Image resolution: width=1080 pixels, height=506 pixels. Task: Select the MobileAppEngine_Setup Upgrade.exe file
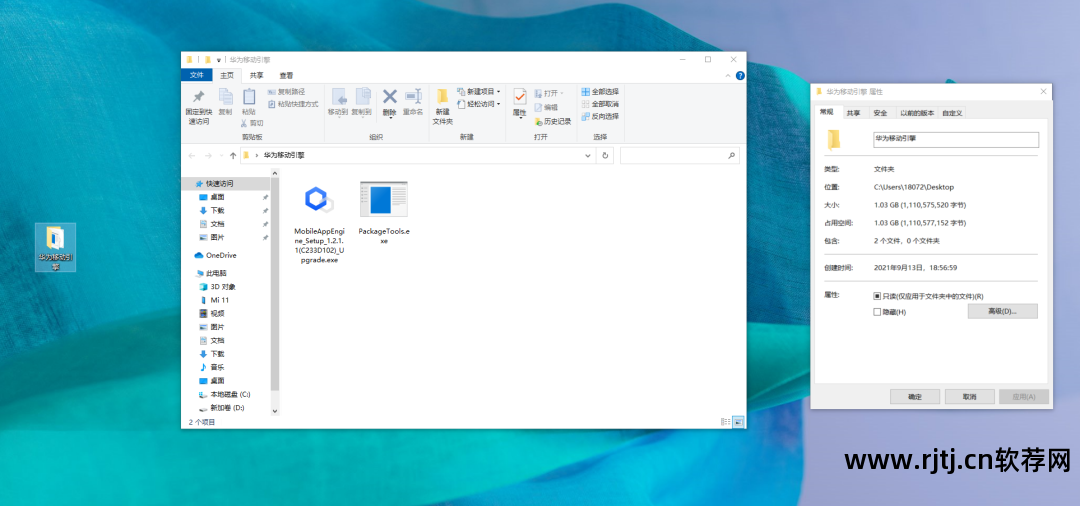tap(319, 224)
